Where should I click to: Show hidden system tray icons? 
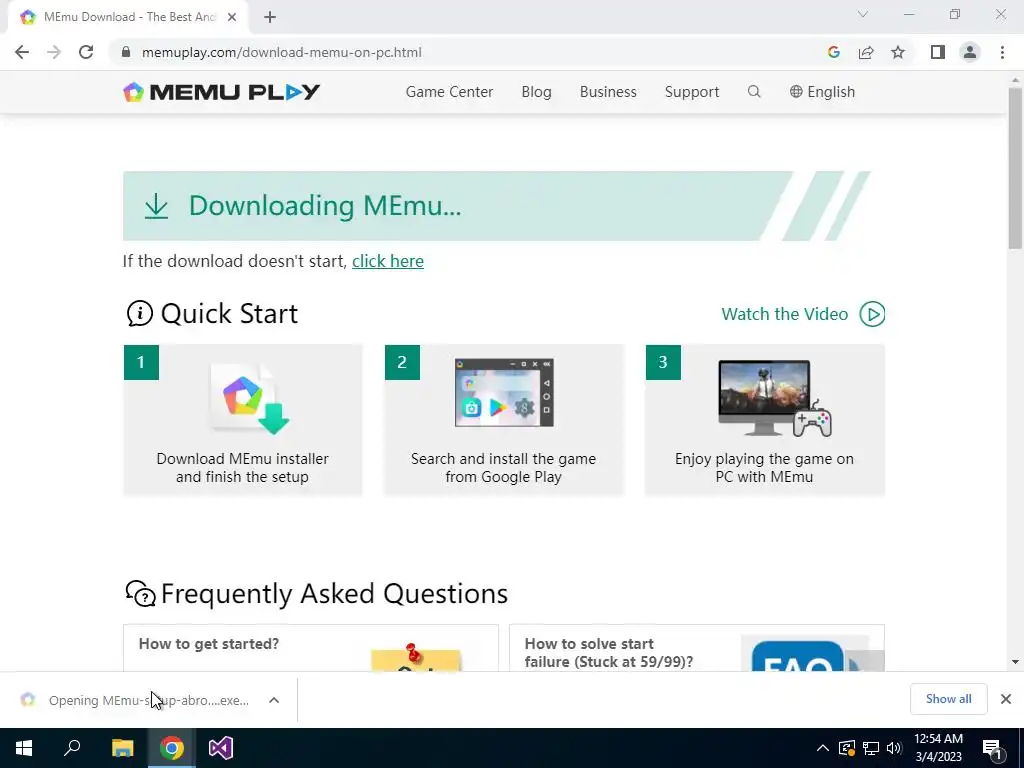[x=823, y=748]
